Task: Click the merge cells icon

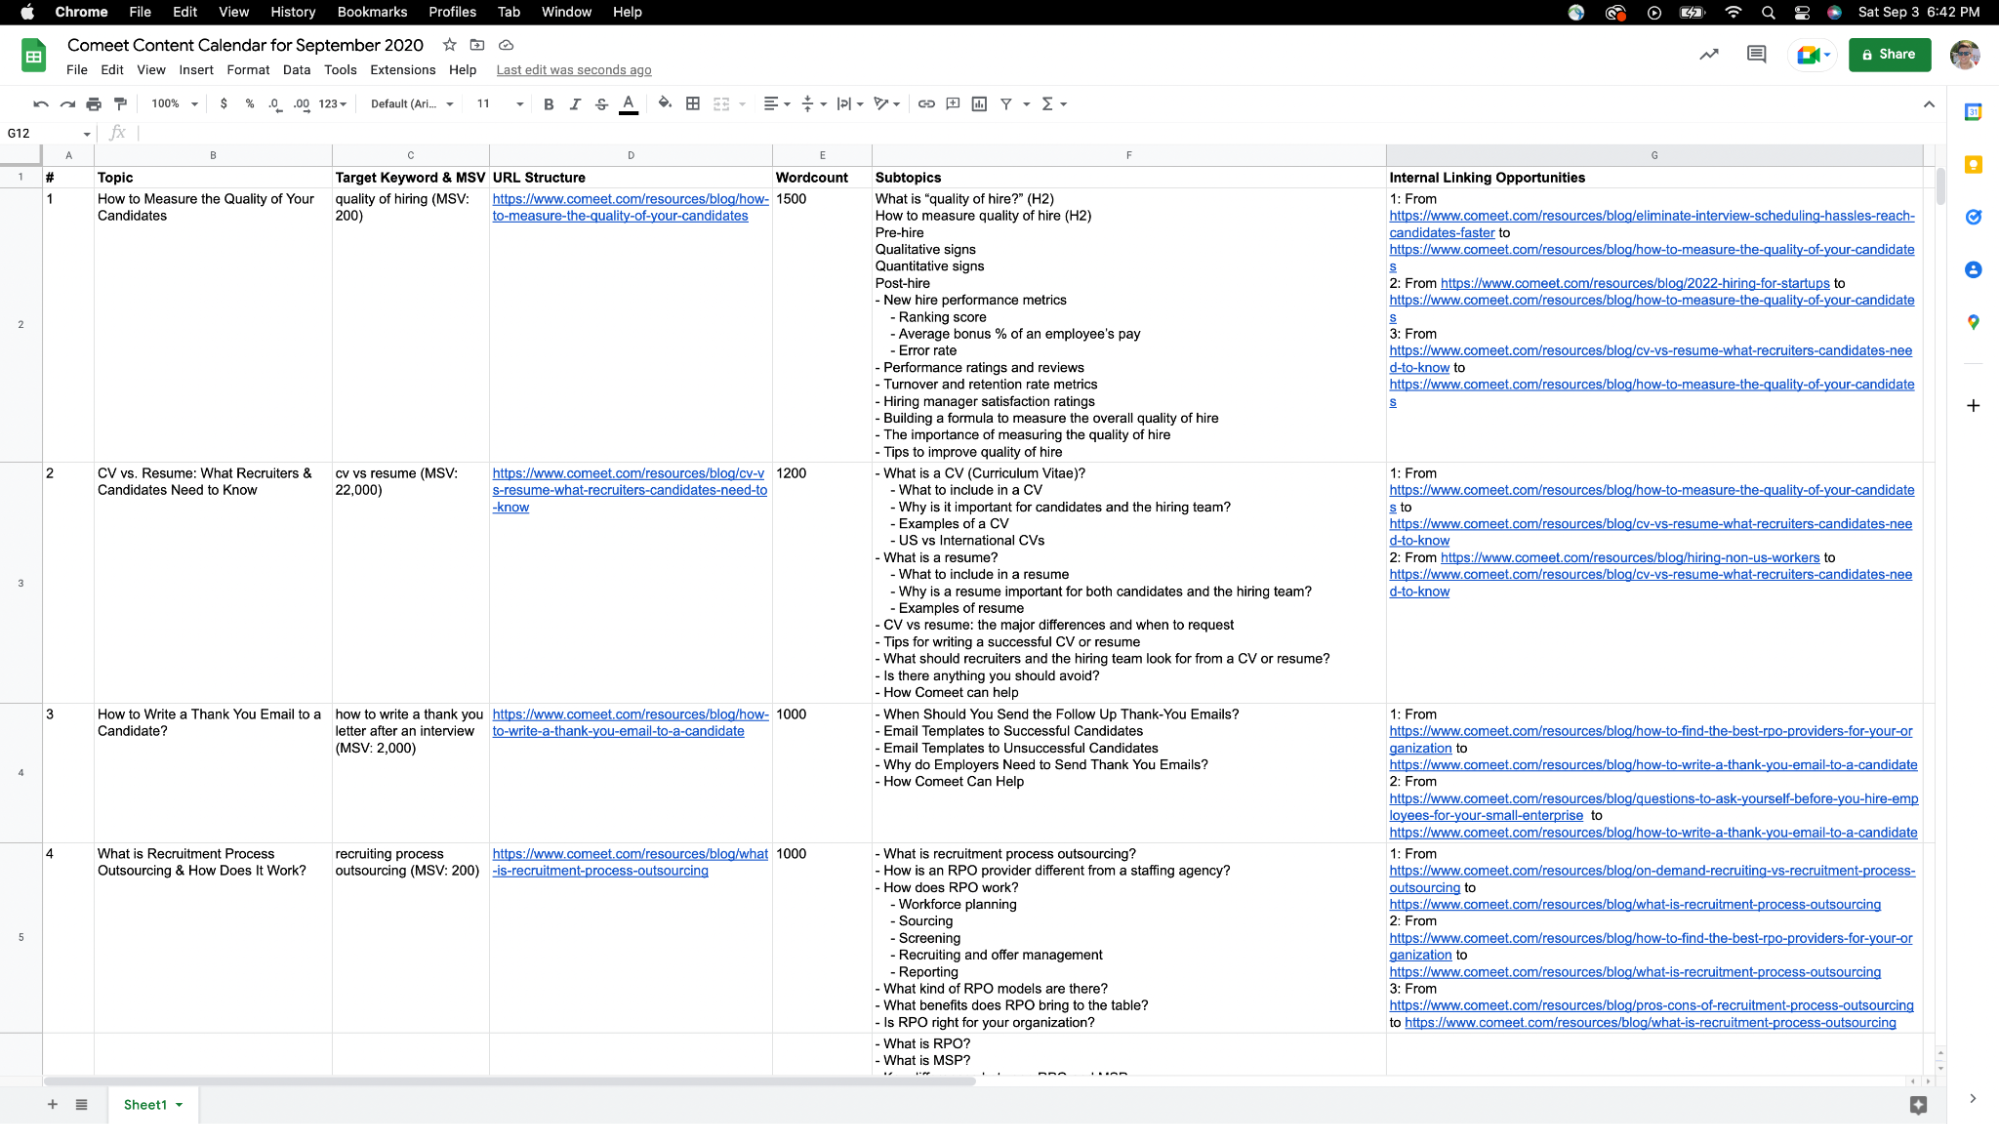Action: click(x=721, y=104)
